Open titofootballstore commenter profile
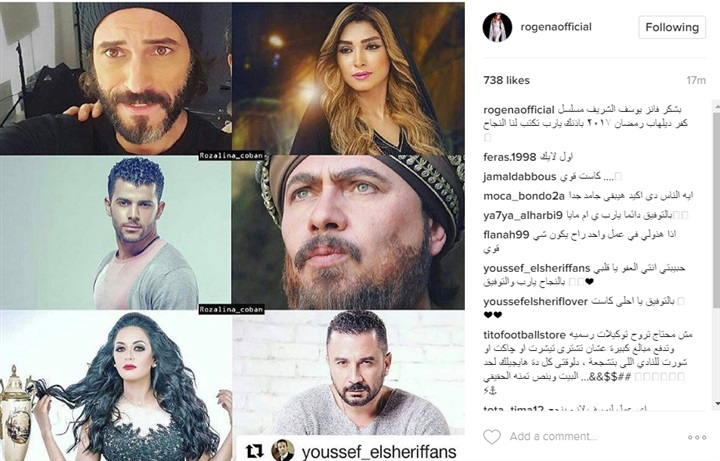 click(x=525, y=335)
